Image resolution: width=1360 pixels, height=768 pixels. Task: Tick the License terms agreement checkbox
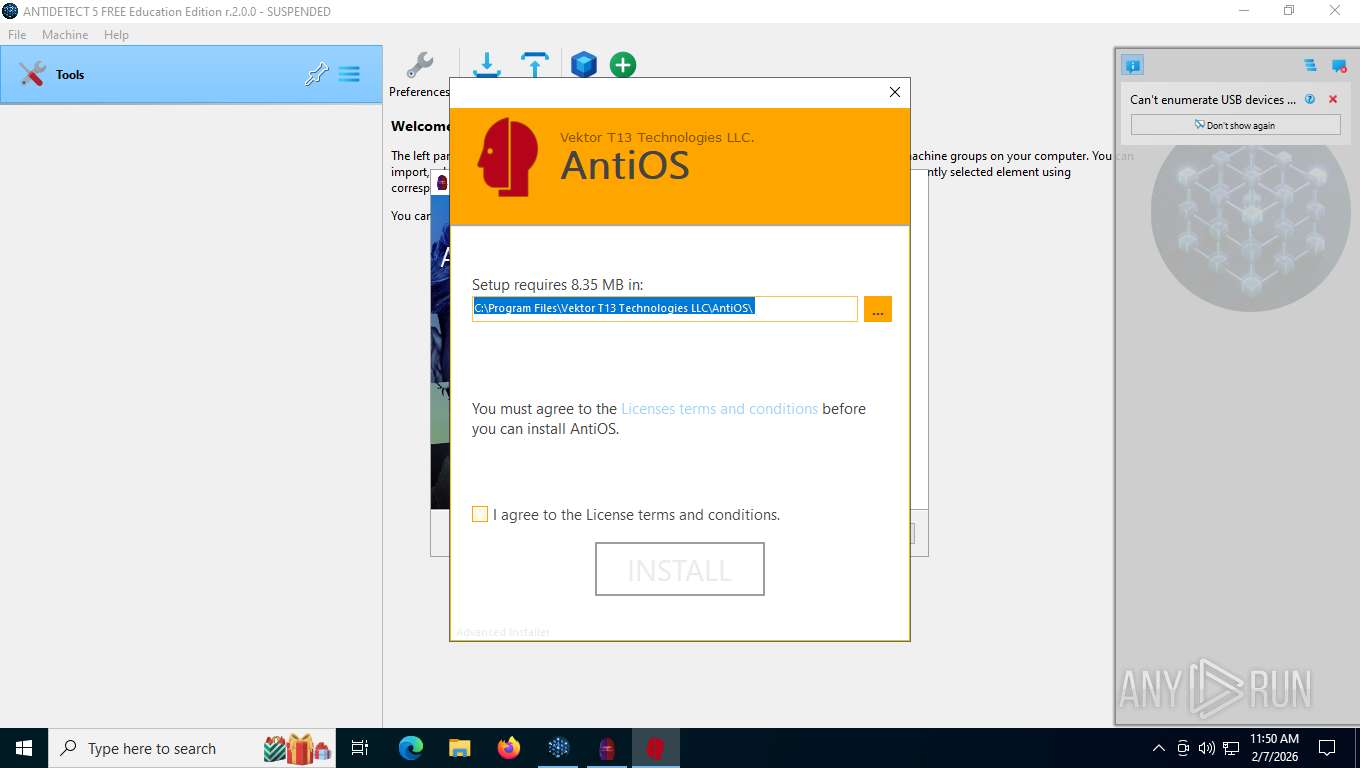[480, 514]
